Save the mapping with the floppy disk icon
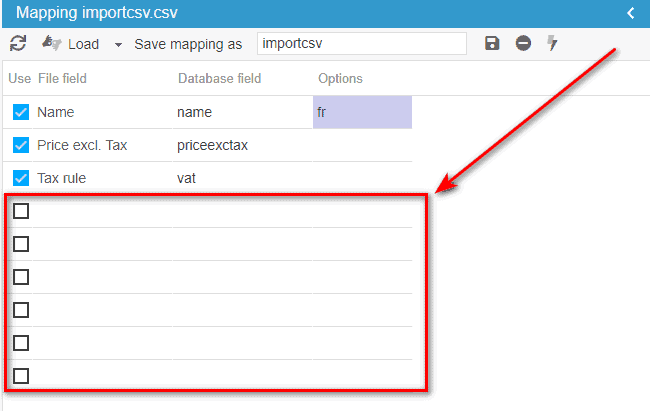The height and width of the screenshot is (411, 650). (492, 44)
